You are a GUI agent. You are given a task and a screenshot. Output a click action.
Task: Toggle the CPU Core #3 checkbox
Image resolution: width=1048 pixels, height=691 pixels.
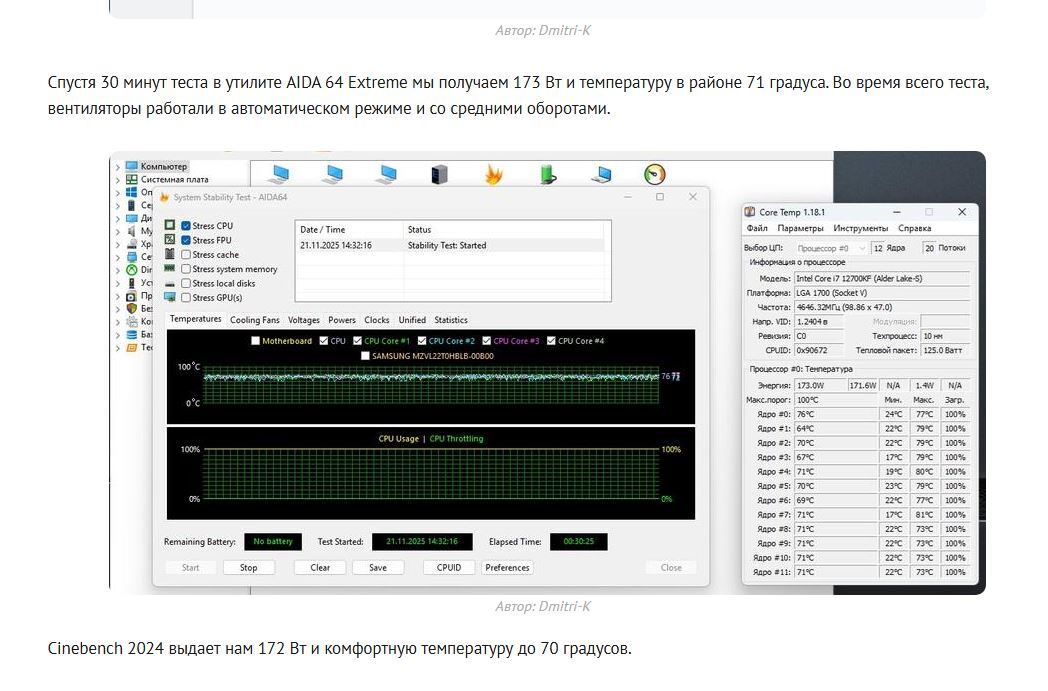click(487, 341)
